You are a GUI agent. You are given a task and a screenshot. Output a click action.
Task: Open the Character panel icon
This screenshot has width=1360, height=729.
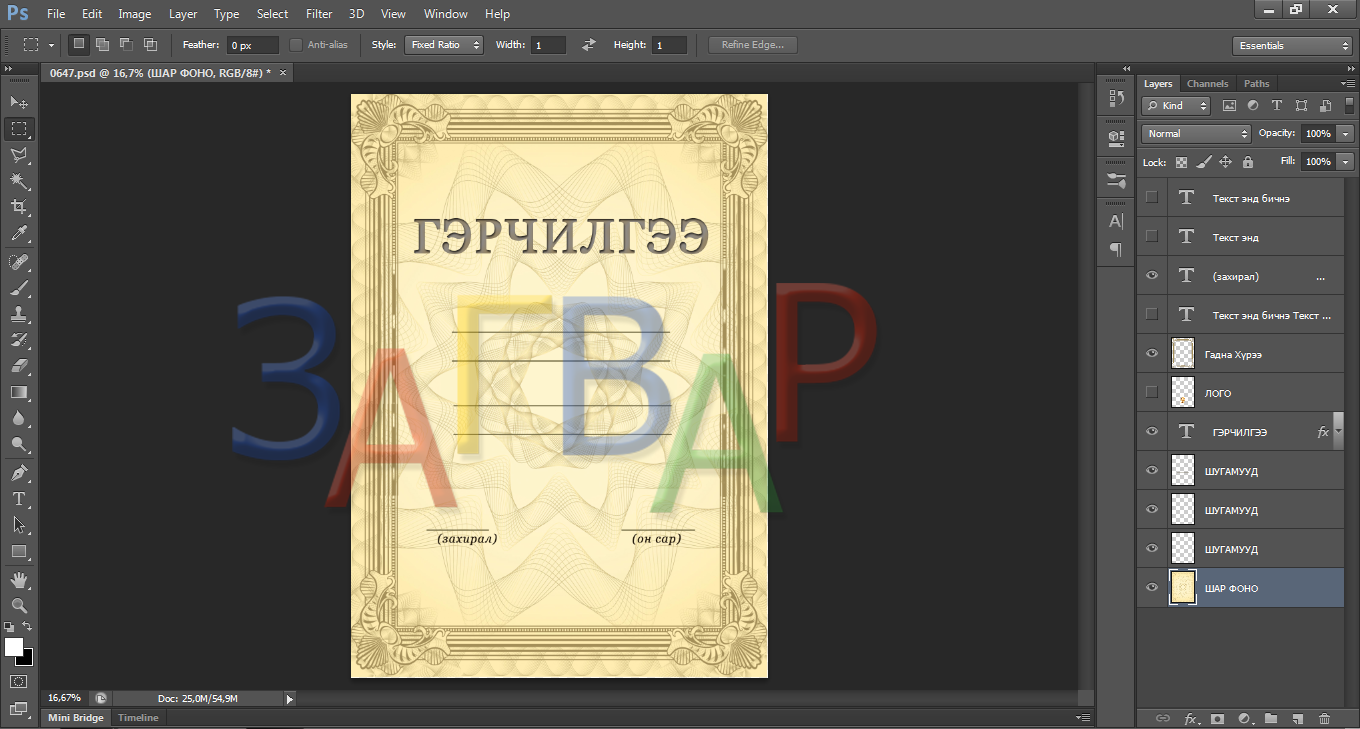pyautogui.click(x=1116, y=221)
